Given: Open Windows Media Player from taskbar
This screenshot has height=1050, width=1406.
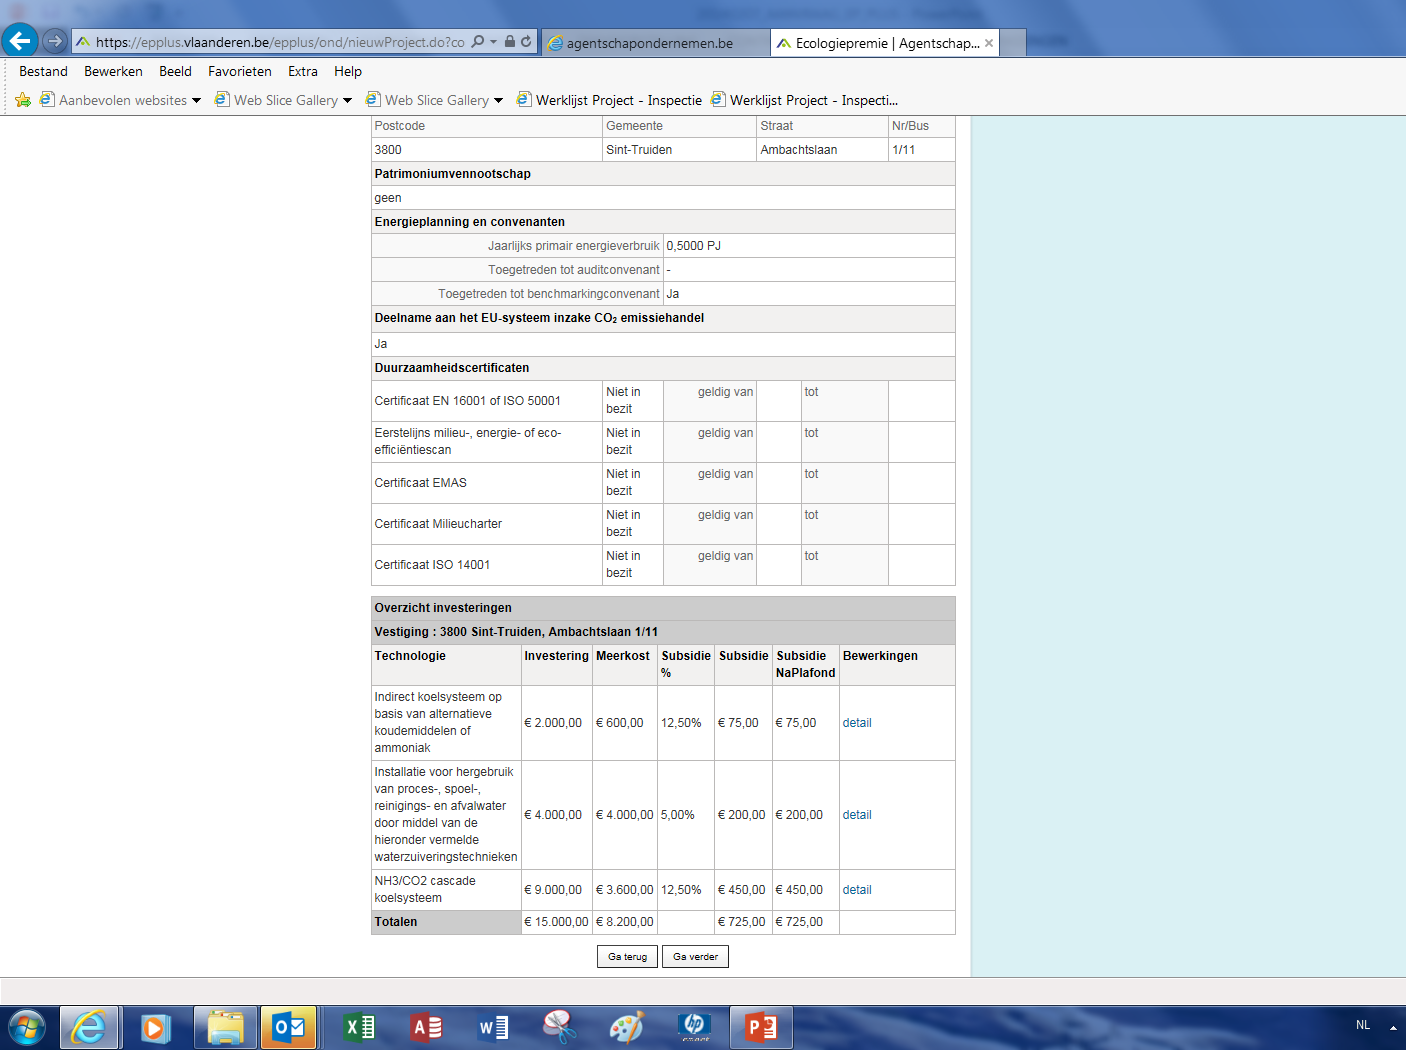Looking at the screenshot, I should click(156, 1027).
